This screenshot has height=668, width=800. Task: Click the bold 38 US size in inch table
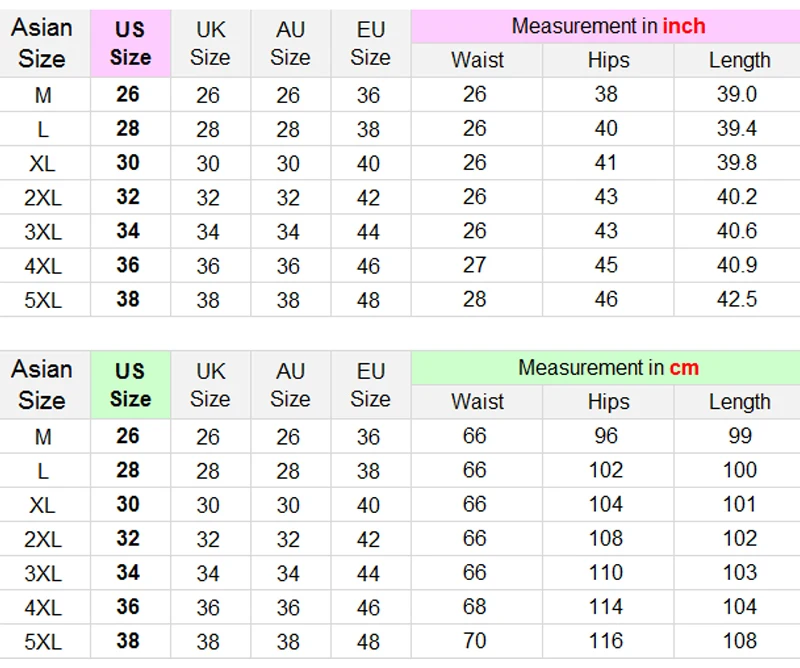128,299
